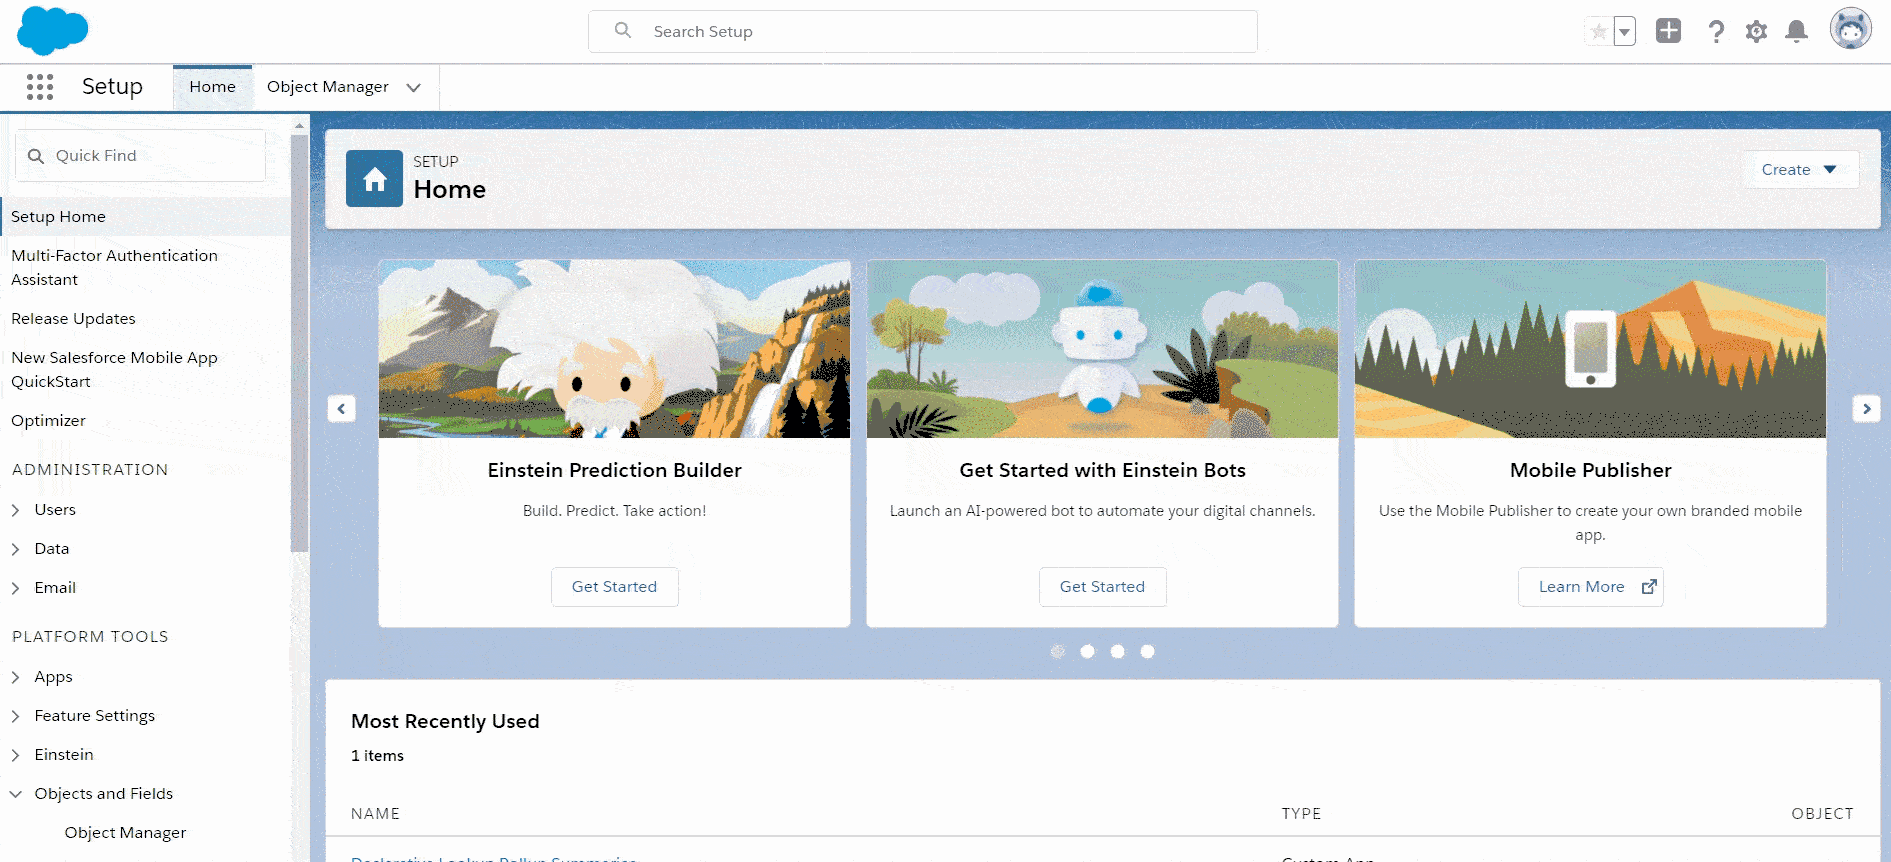Collapse the Objects and Fields chevron
This screenshot has width=1891, height=862.
click(x=16, y=794)
